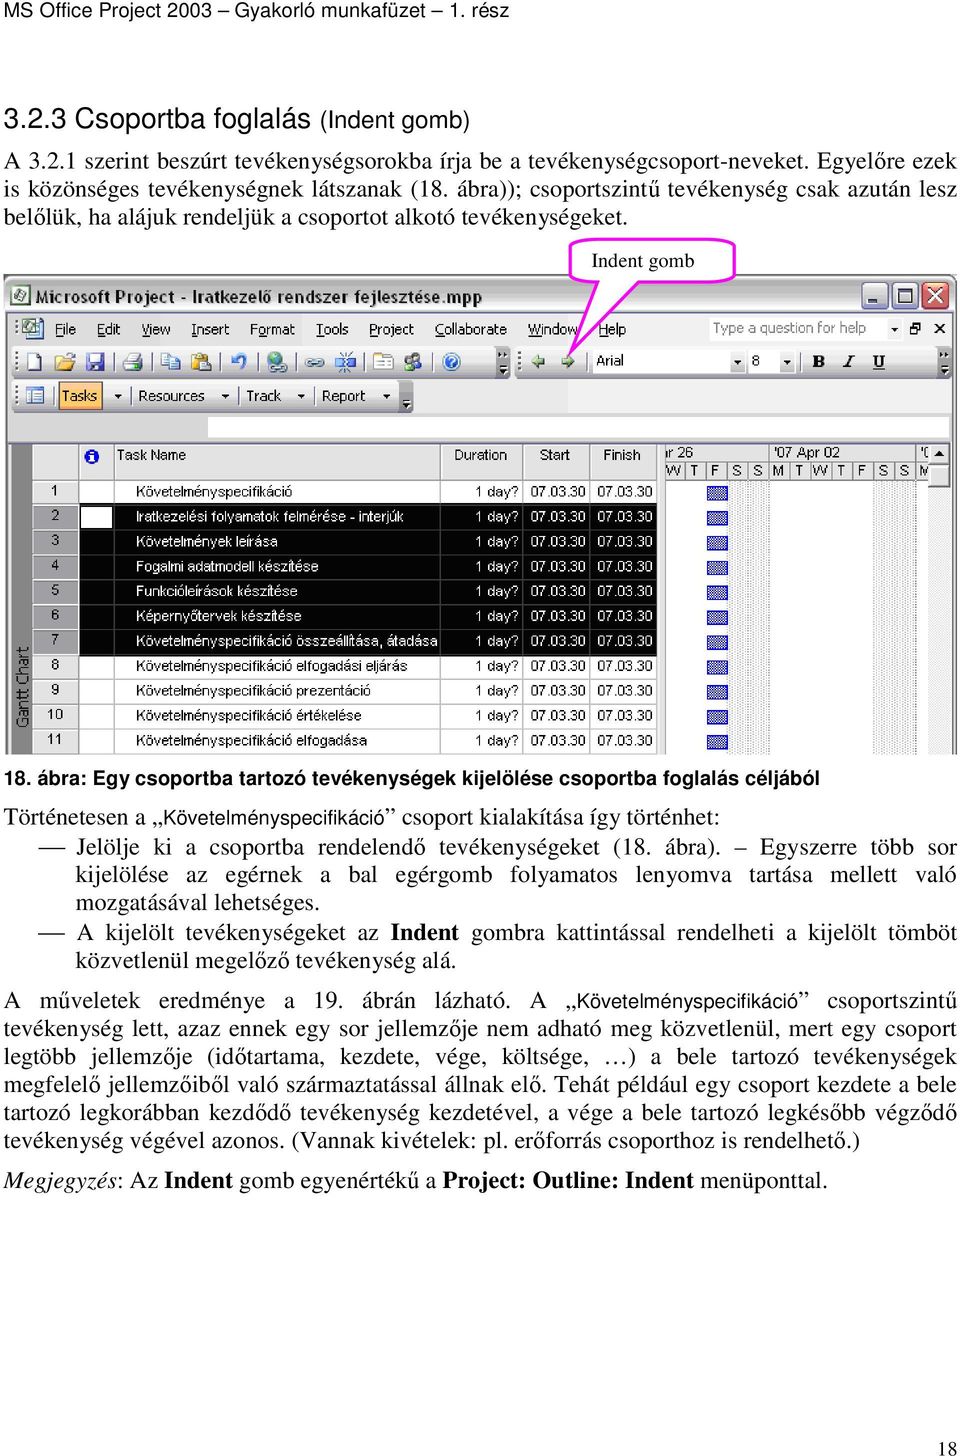Save the project with the floppy icon
The width and height of the screenshot is (960, 1456).
(x=95, y=362)
